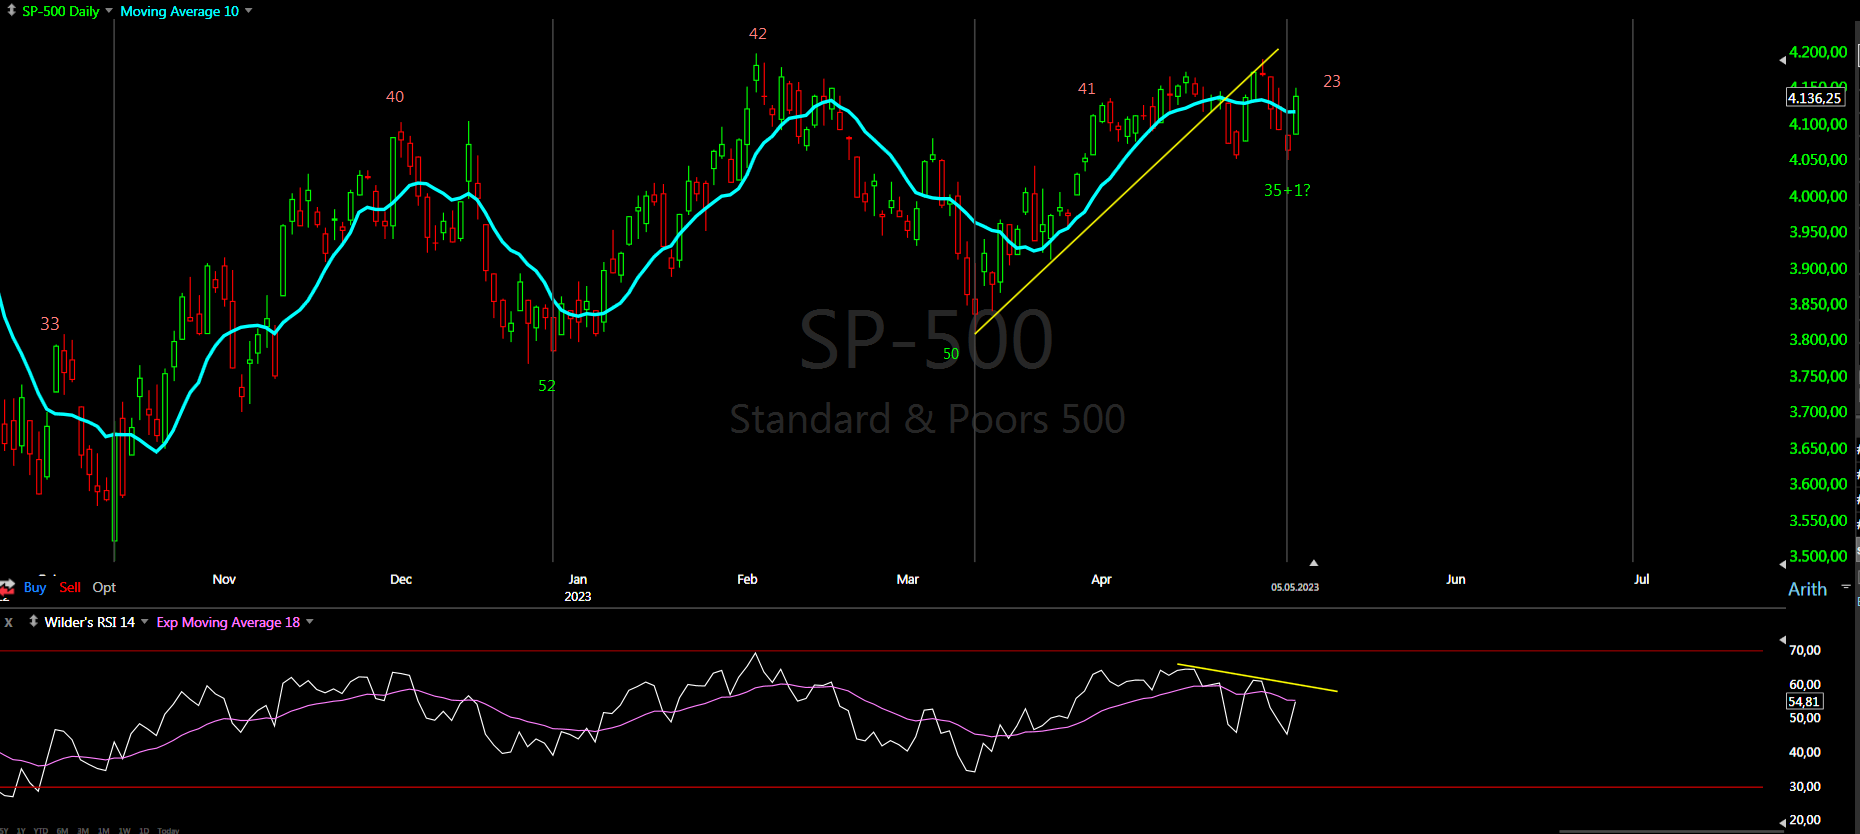Screen dimensions: 1860x834
Task: Click the 30,00 label on the RSI axis
Action: (1805, 787)
